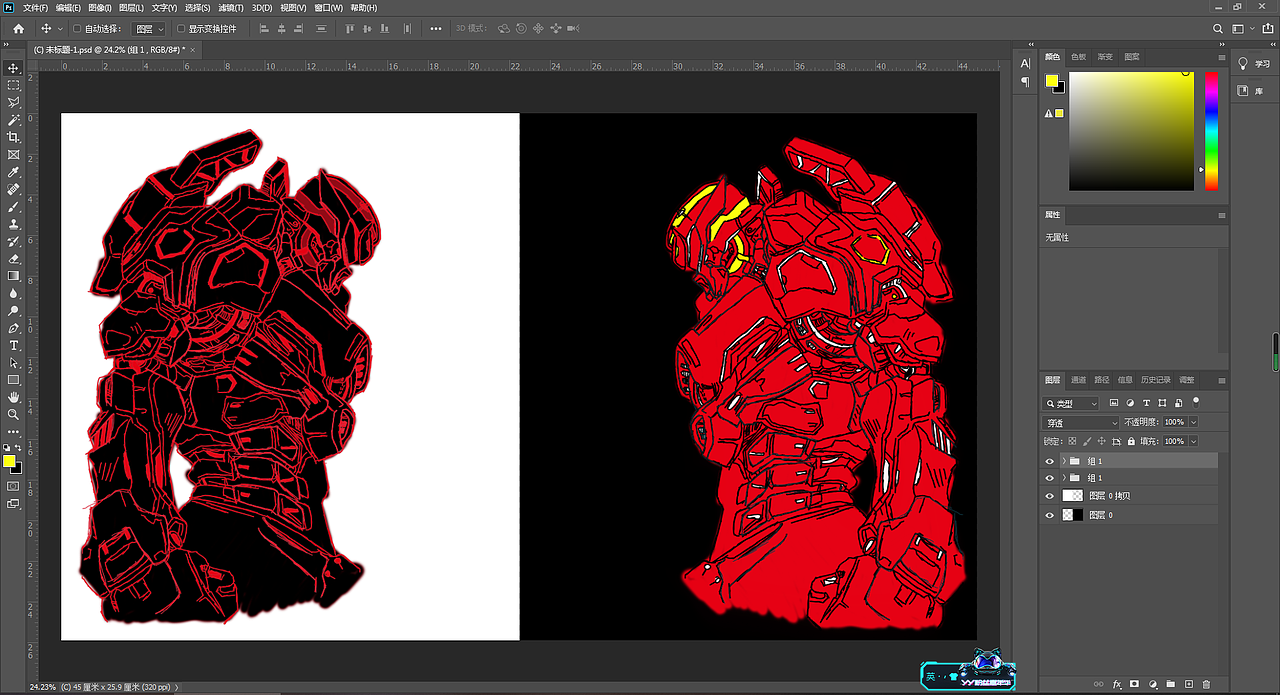Open the 填充 fill slider dropdown
The width and height of the screenshot is (1280, 695).
(1193, 441)
